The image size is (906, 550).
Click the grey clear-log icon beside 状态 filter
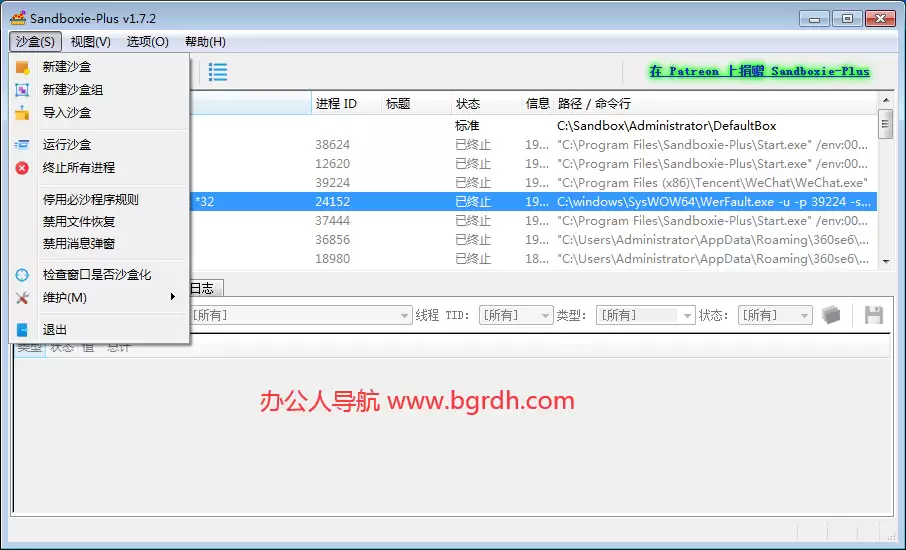(x=831, y=315)
